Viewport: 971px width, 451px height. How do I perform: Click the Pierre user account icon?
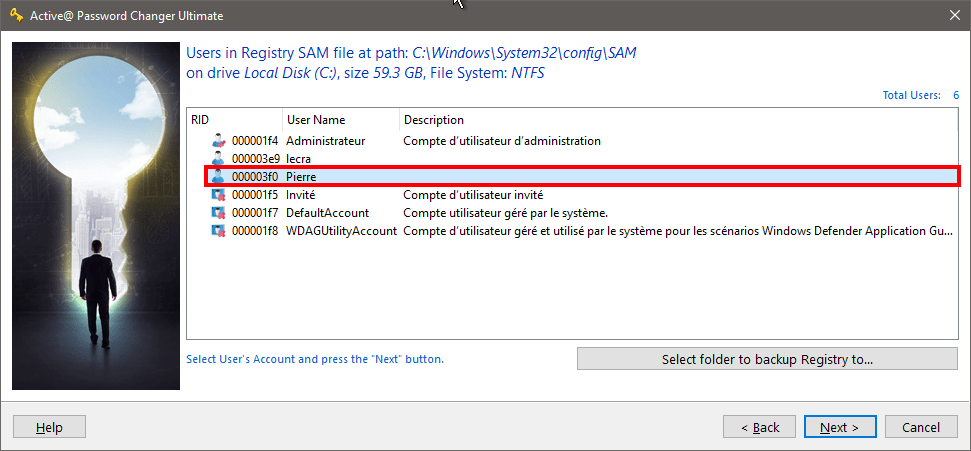218,177
